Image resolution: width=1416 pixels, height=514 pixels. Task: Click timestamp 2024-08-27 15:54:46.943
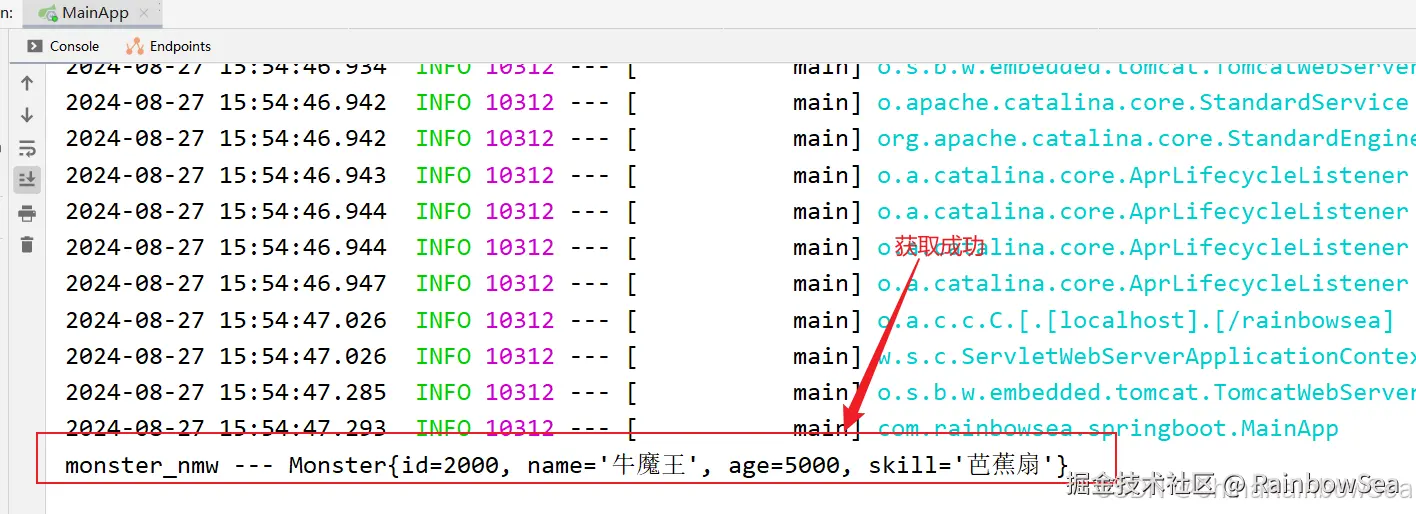226,175
